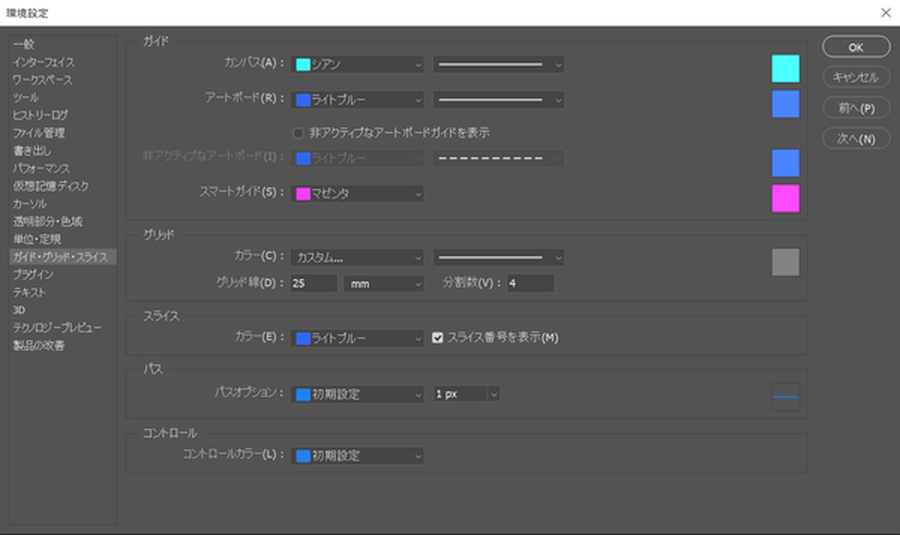Open the 単位・定規 preferences category
The height and width of the screenshot is (535, 900).
click(x=37, y=239)
